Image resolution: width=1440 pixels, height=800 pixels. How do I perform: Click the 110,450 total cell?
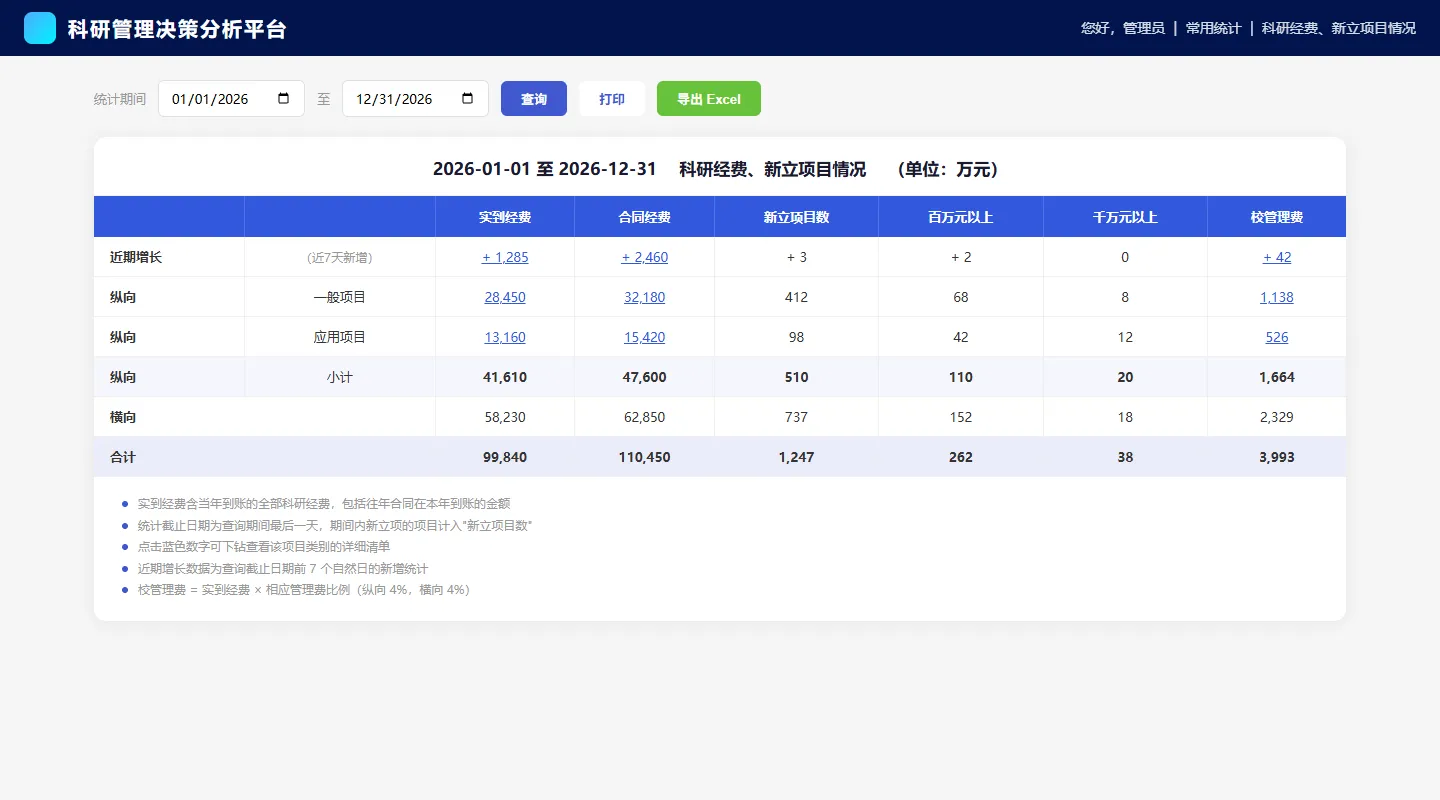click(x=645, y=457)
